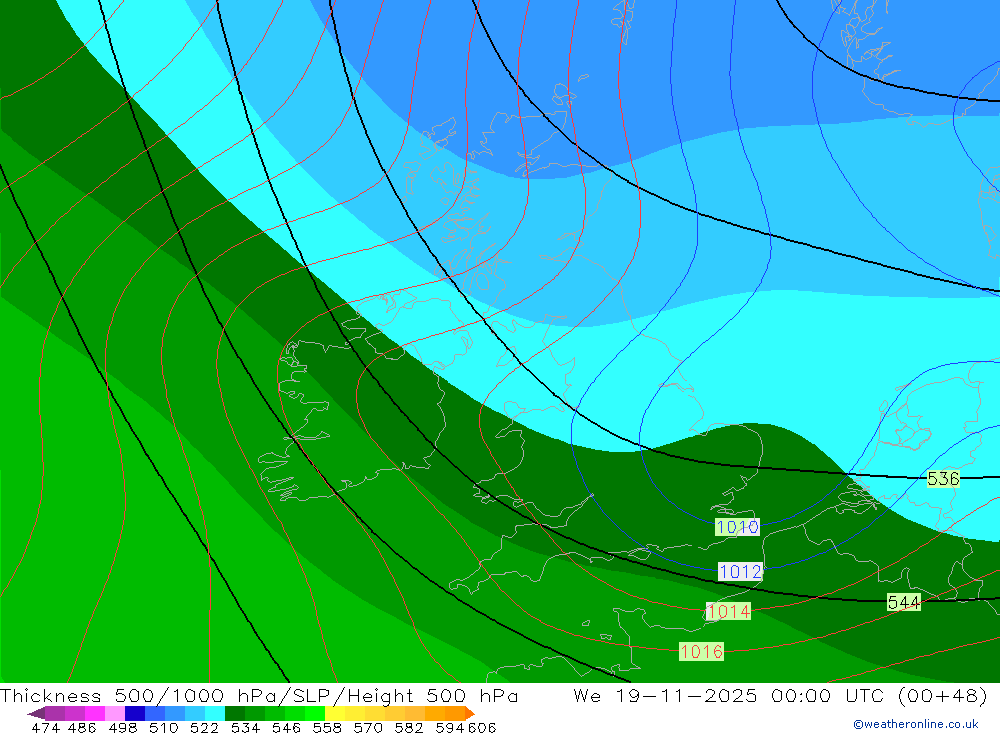1000x733 pixels.
Task: Click the legend value 570
Action: click(x=368, y=728)
